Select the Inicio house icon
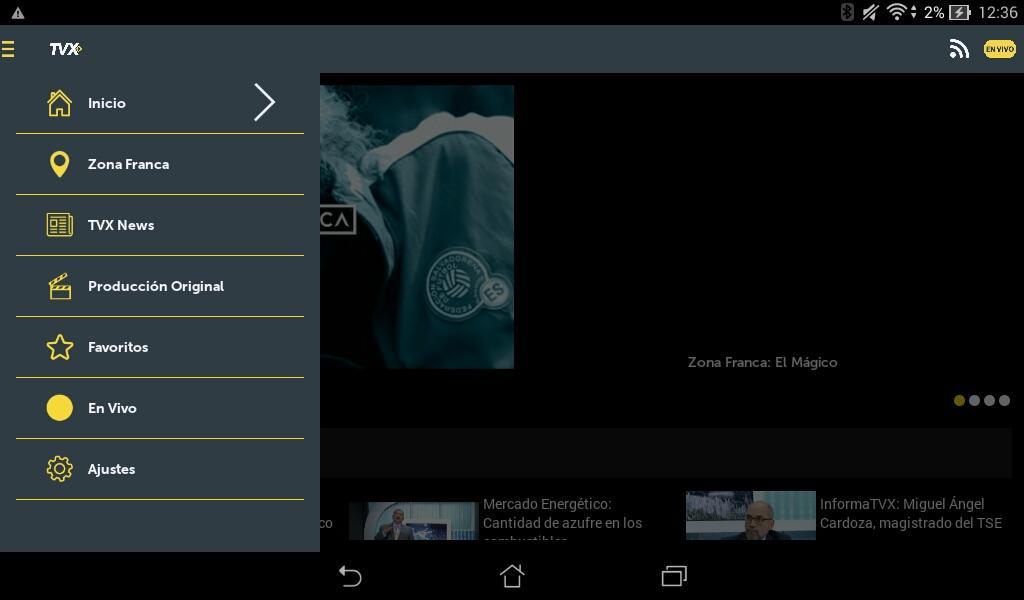The width and height of the screenshot is (1024, 600). click(59, 103)
